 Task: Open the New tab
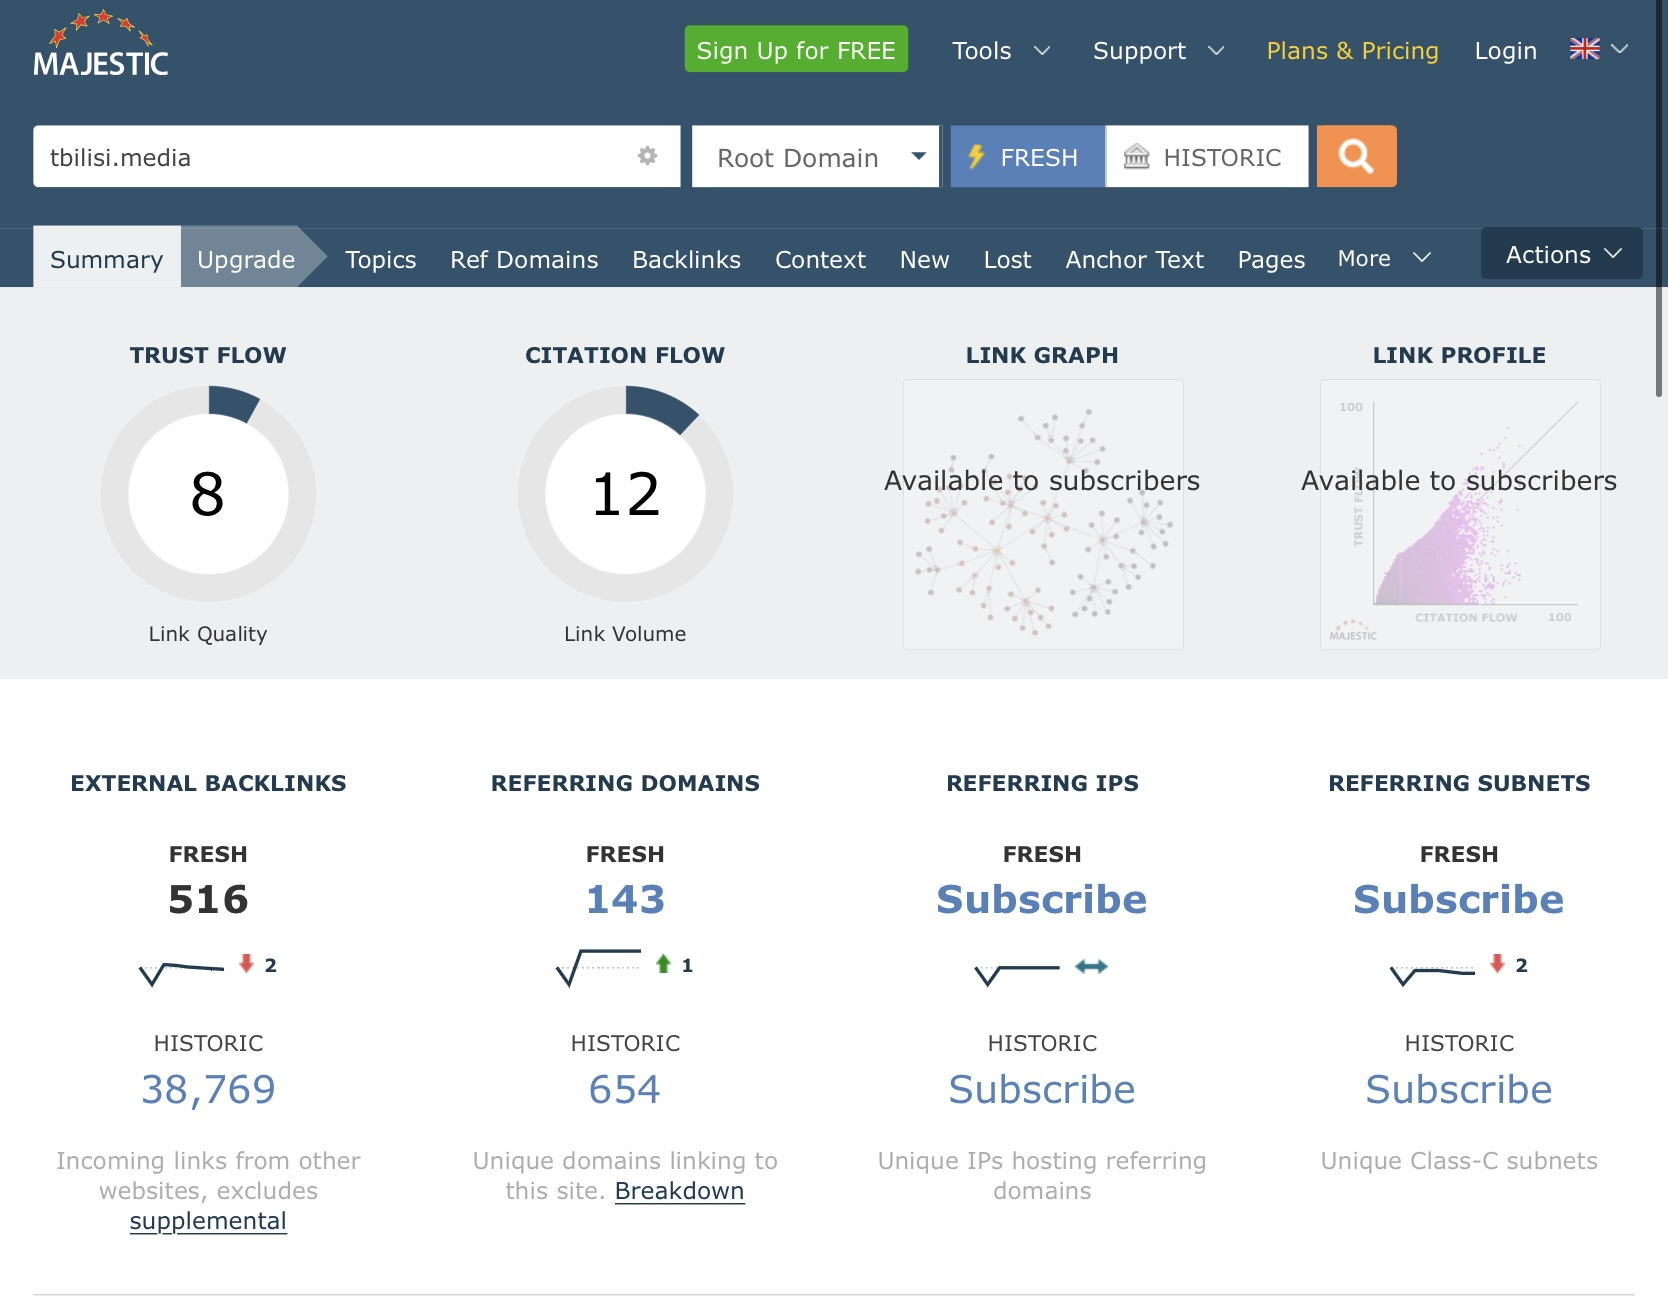[x=924, y=259]
